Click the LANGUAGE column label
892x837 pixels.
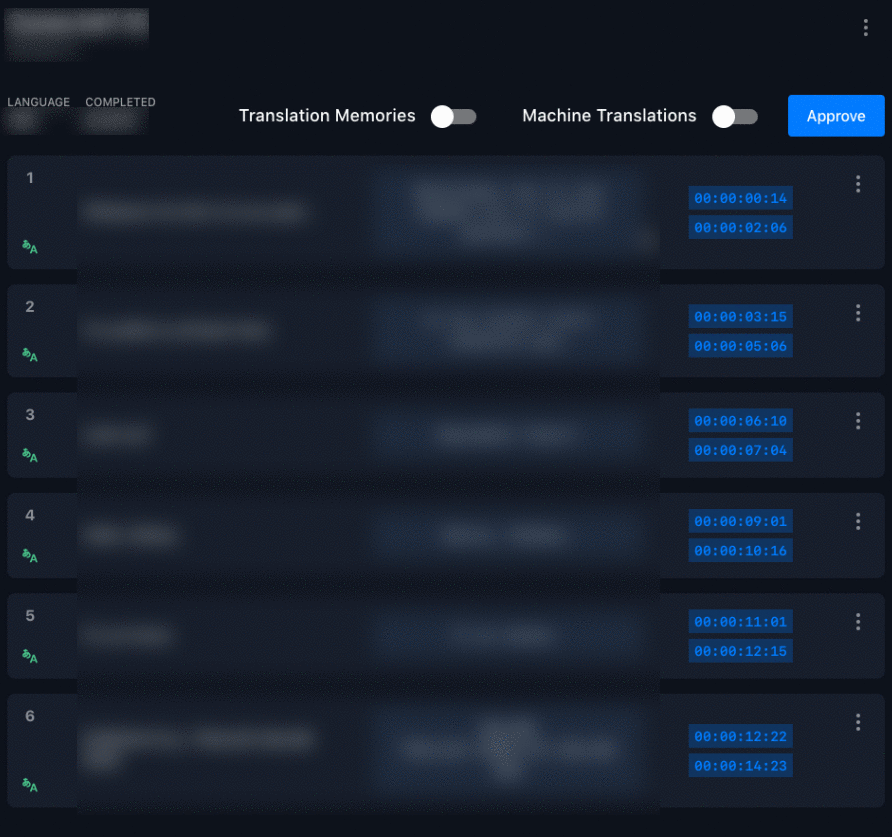(x=39, y=102)
